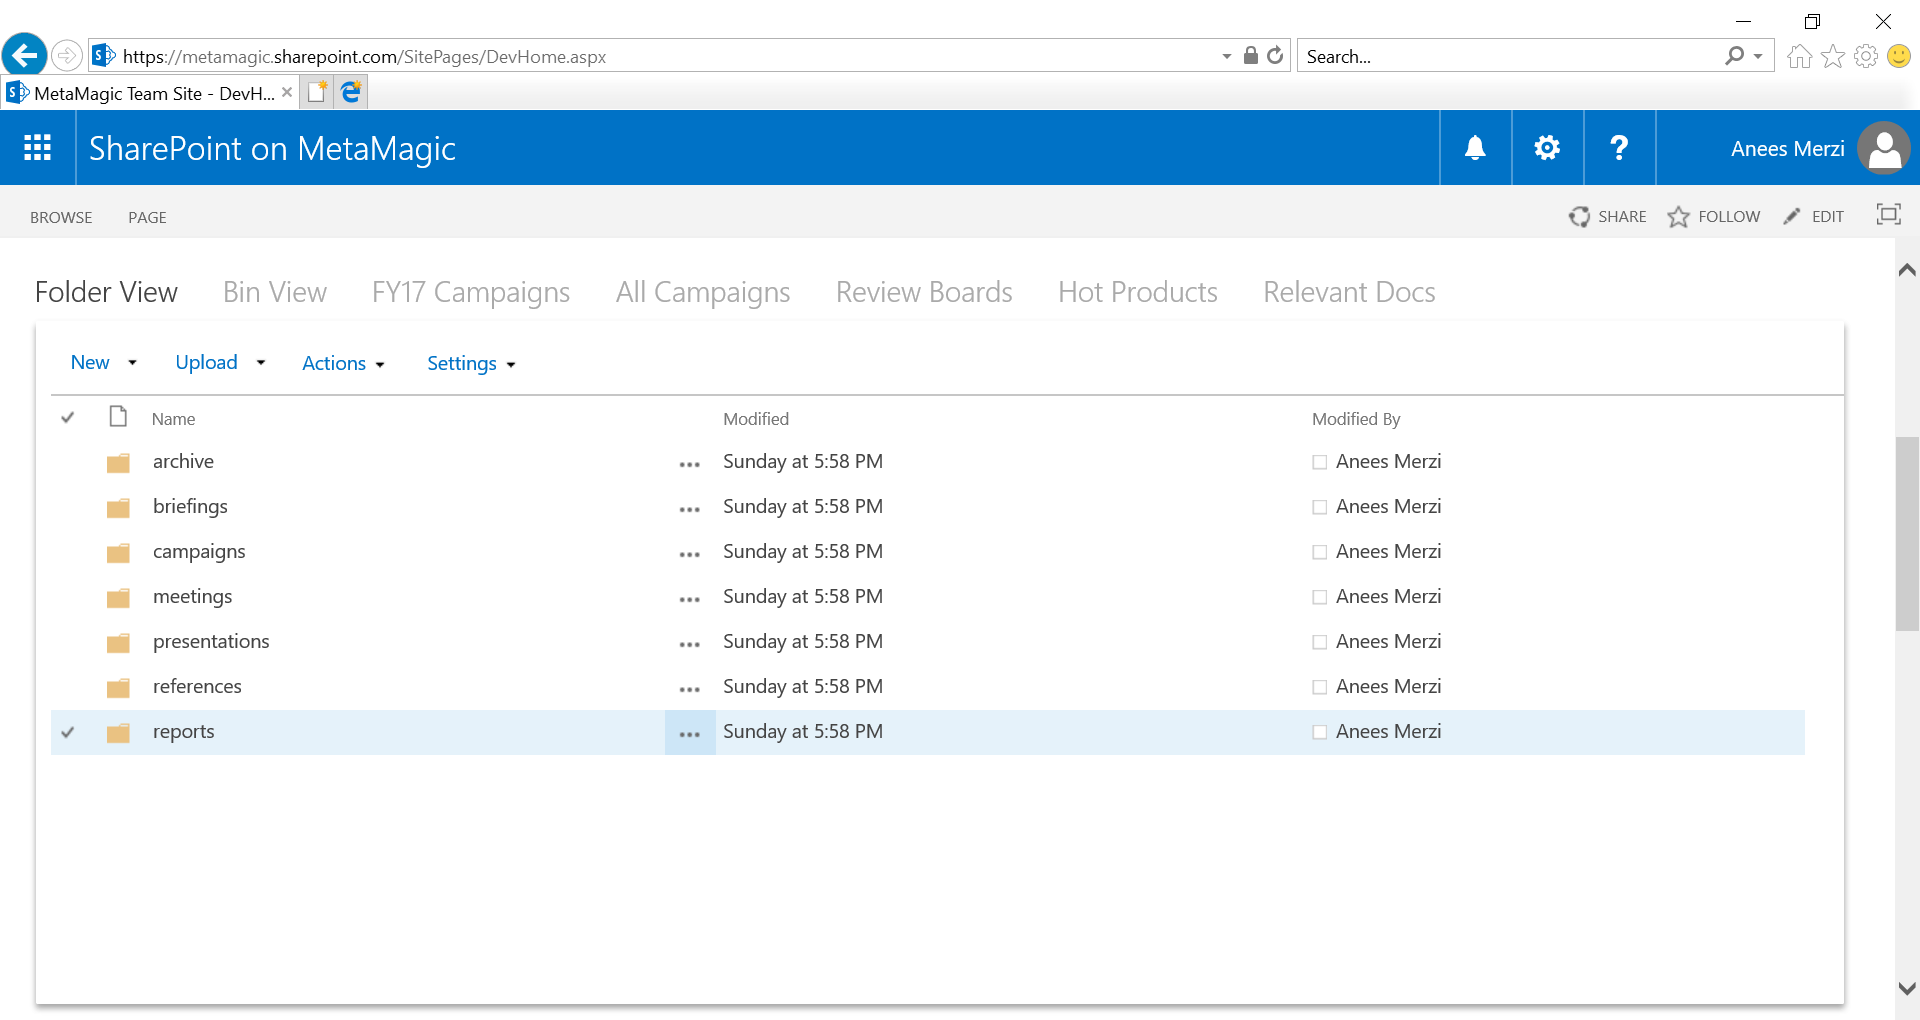1920x1020 pixels.
Task: Click the EDIT page button
Action: 1814,216
